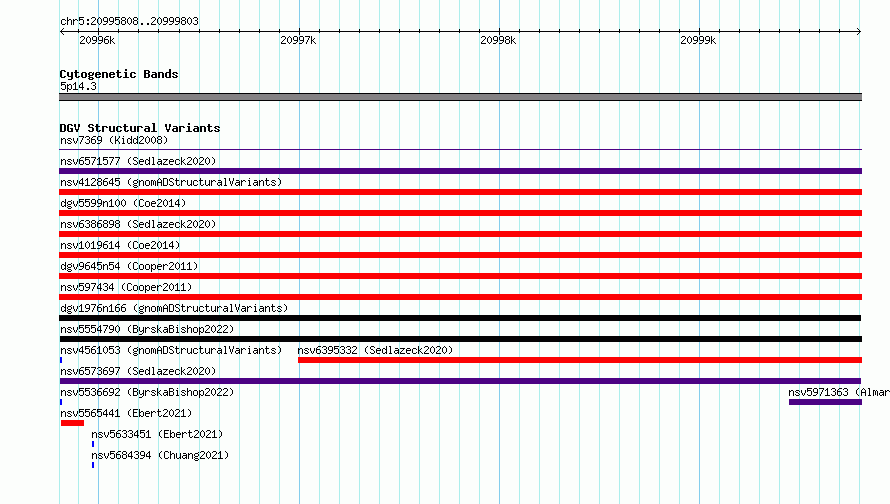This screenshot has width=890, height=504.
Task: Open dgv9645n54 (Cooper2011) variant label
Action: (129, 266)
